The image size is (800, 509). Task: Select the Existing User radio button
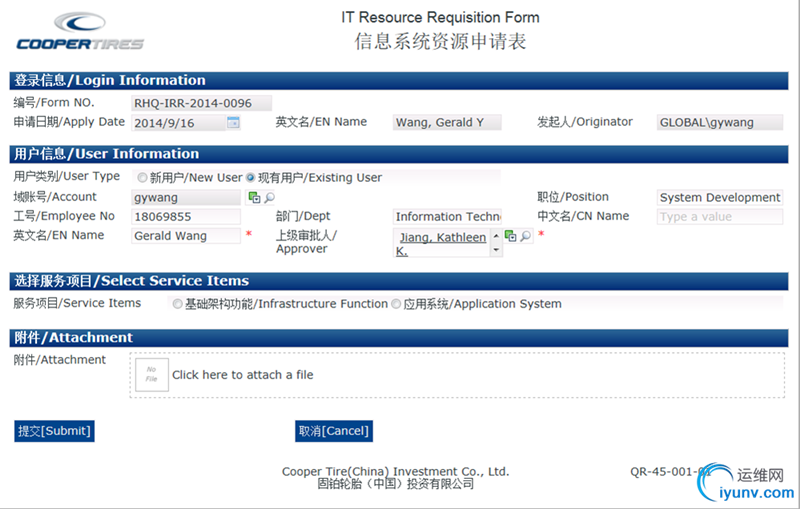[251, 178]
